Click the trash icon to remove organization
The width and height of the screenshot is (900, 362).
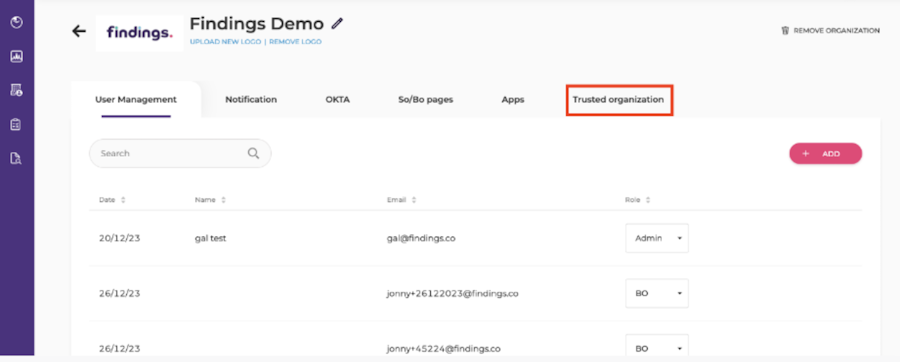[785, 30]
